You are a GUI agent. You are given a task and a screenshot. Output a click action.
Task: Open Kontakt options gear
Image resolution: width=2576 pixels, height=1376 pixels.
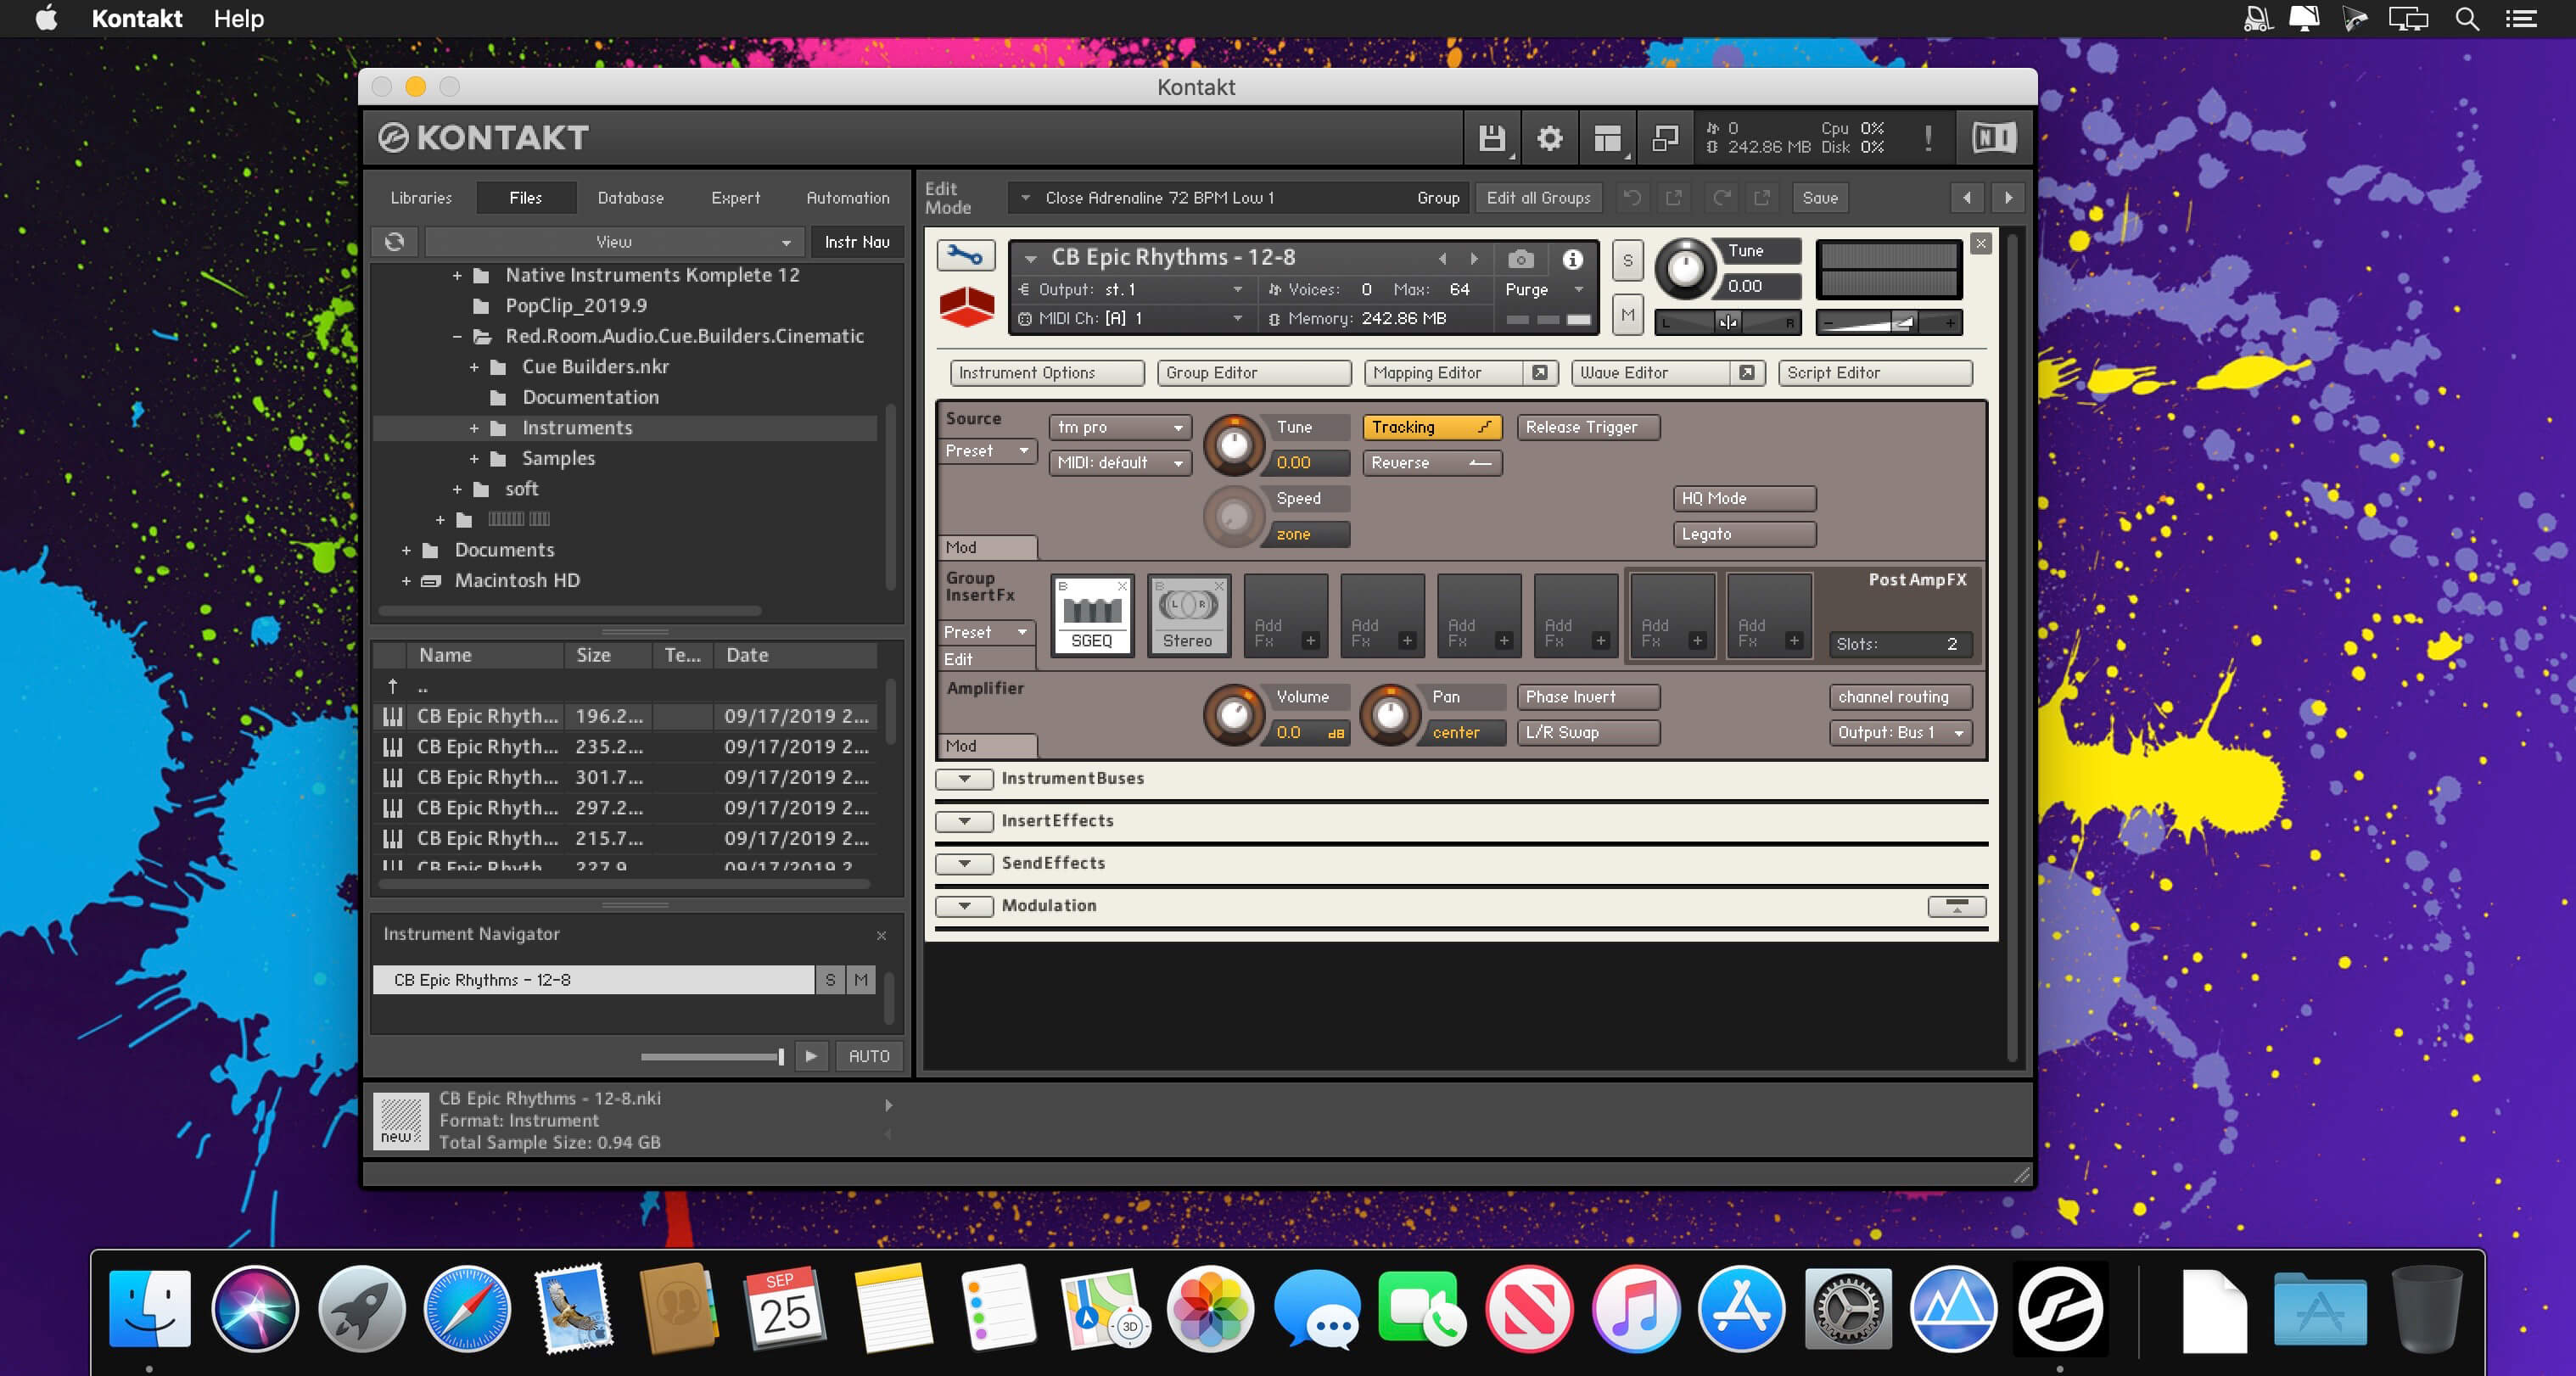1549,138
